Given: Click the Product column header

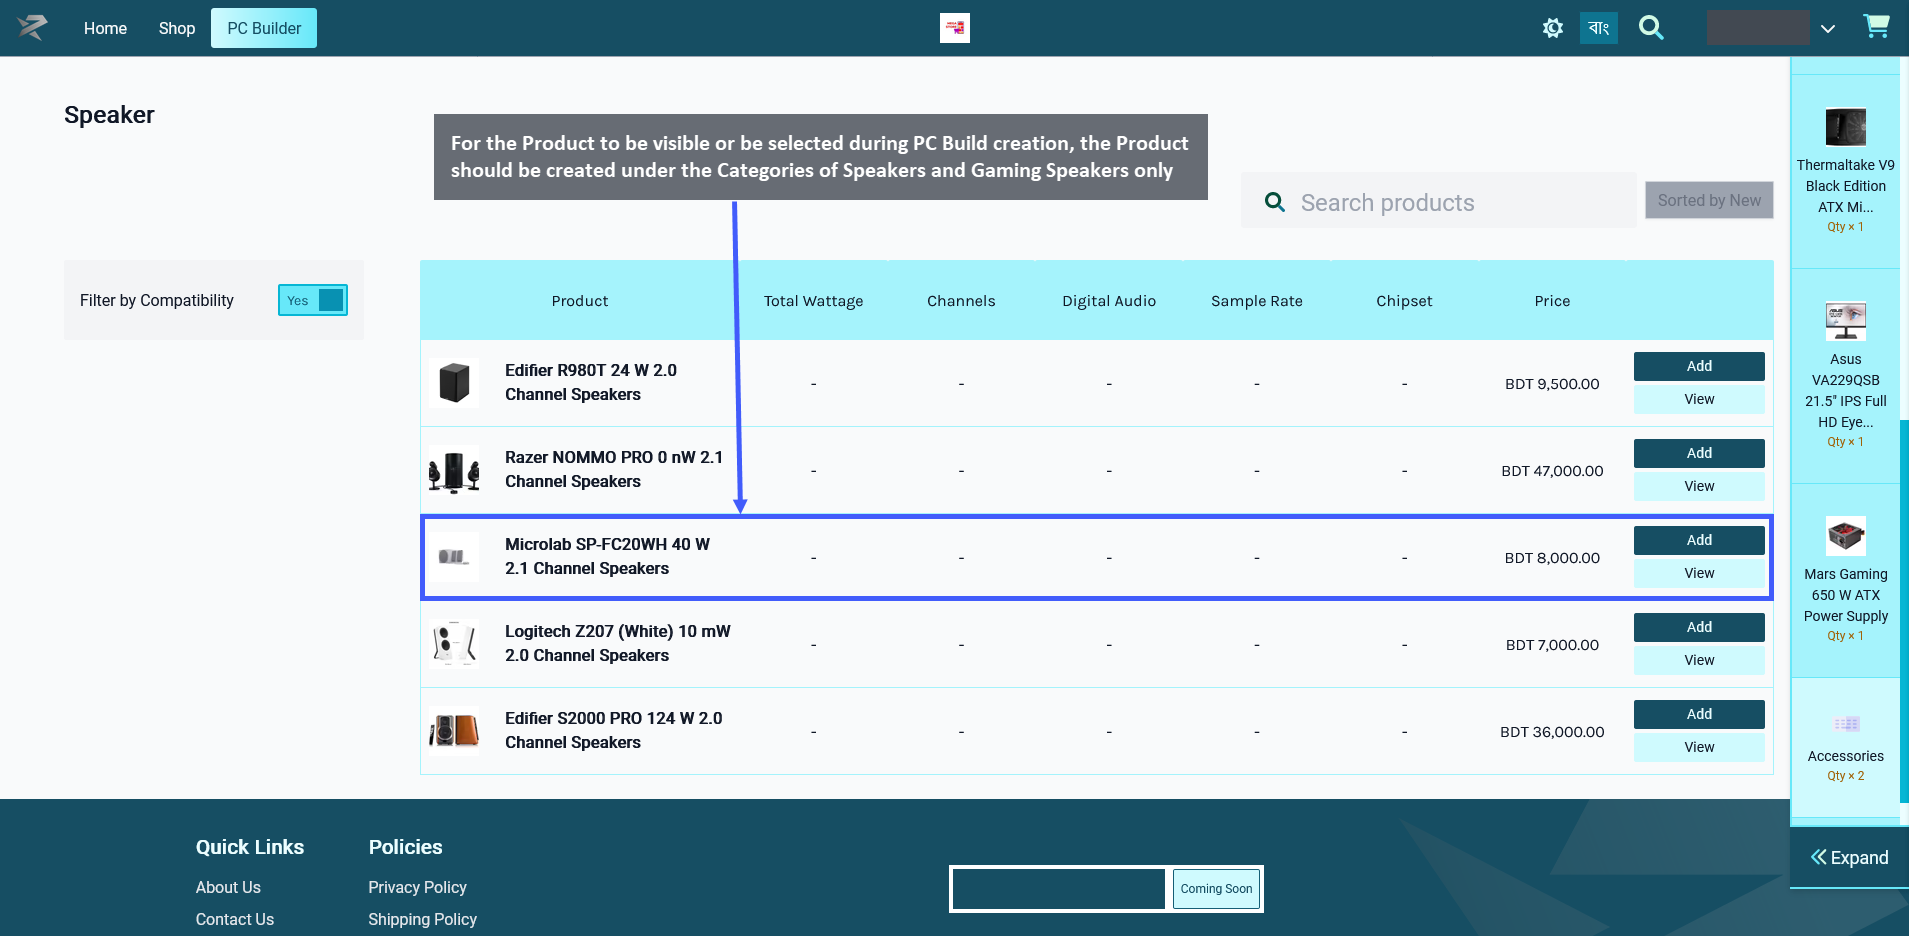Looking at the screenshot, I should pos(580,301).
